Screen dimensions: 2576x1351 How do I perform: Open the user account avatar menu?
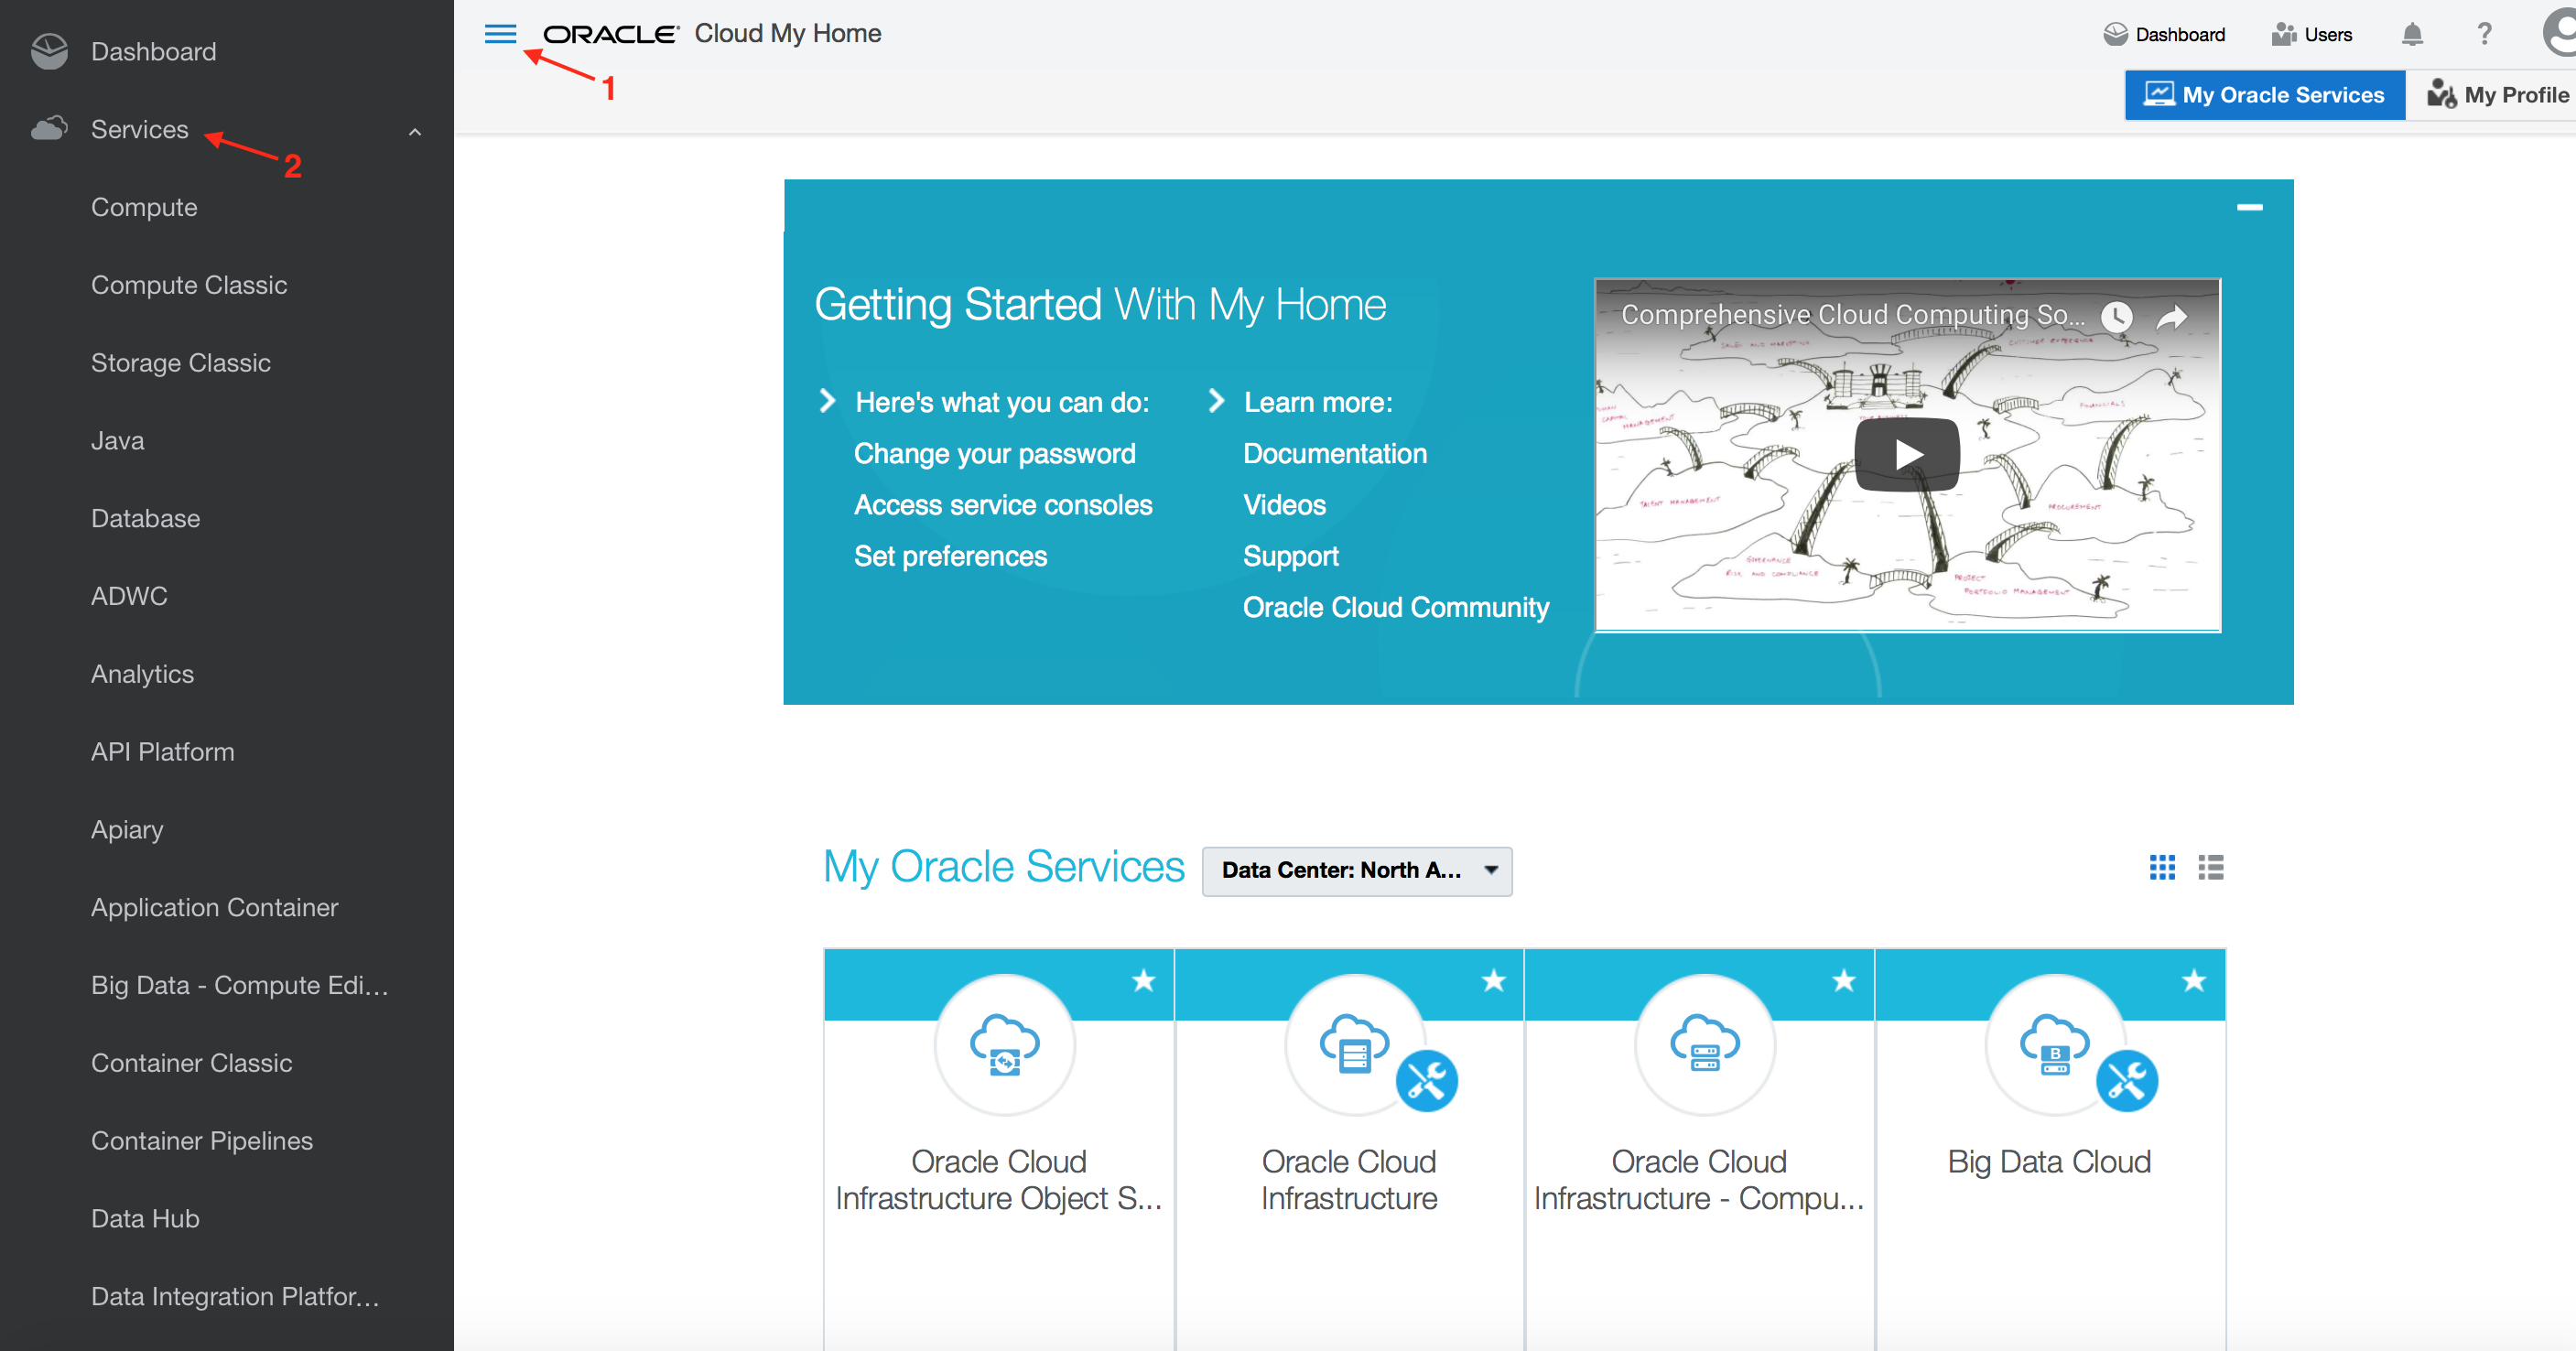pyautogui.click(x=2561, y=32)
